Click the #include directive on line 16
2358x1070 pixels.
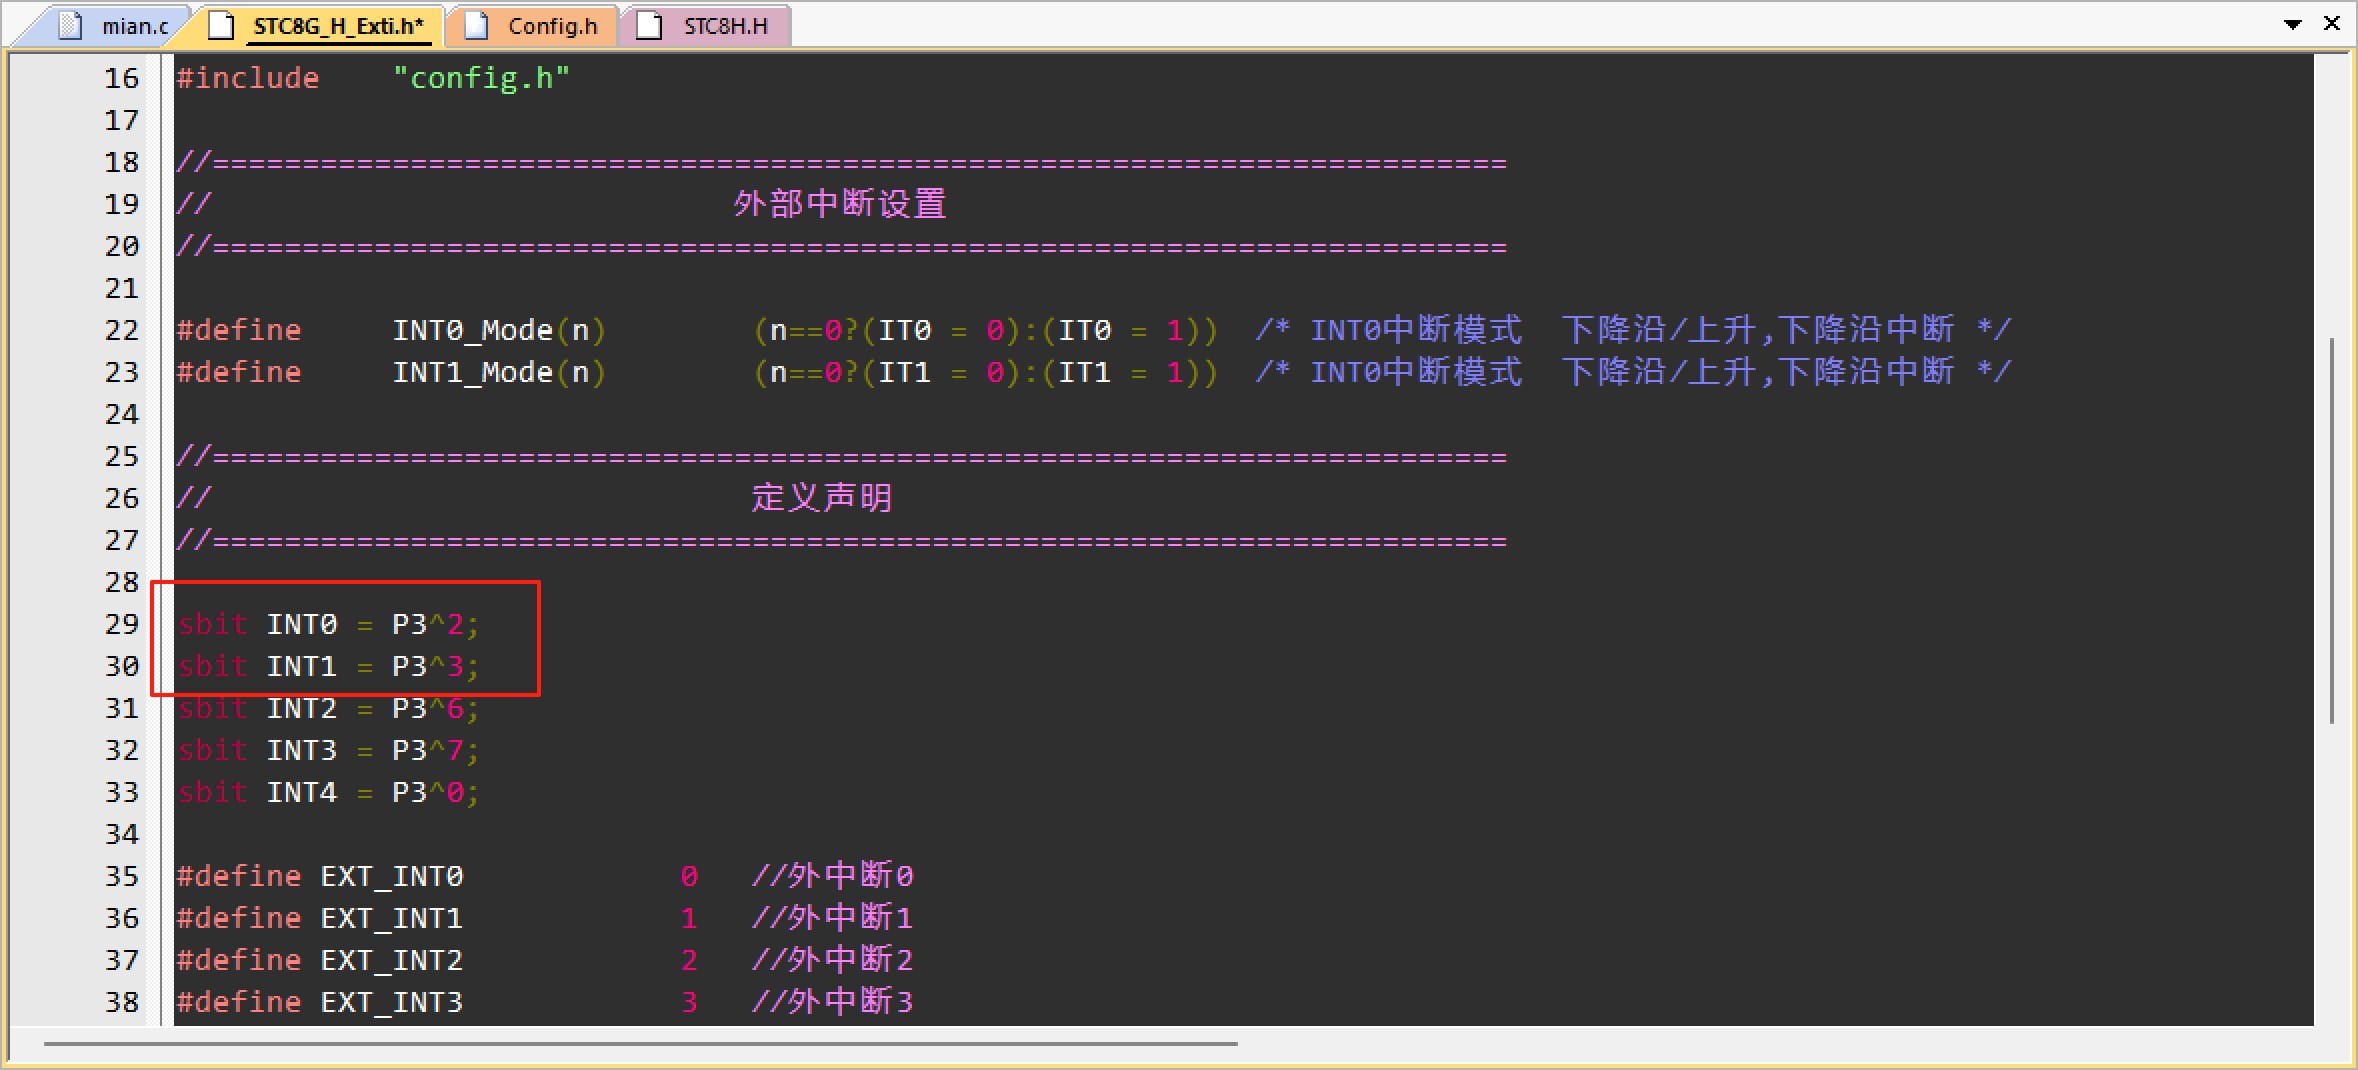[248, 78]
